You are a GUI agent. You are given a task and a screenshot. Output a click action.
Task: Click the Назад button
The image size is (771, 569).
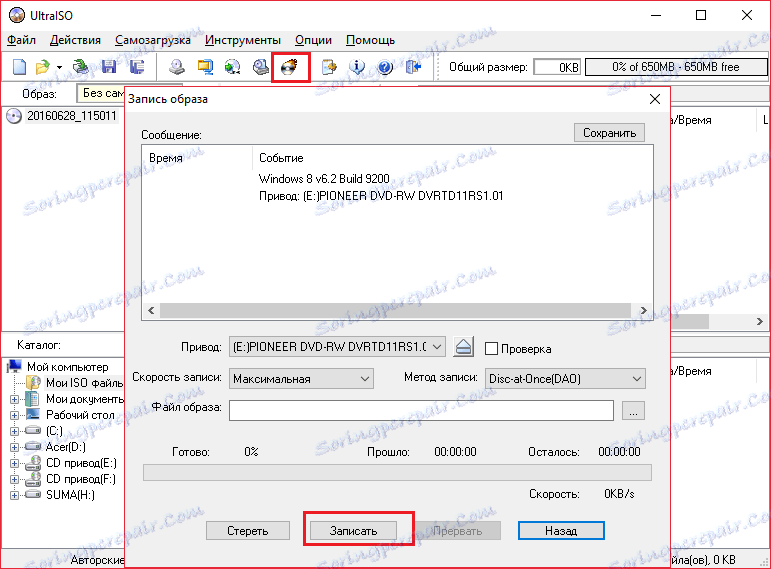point(561,531)
